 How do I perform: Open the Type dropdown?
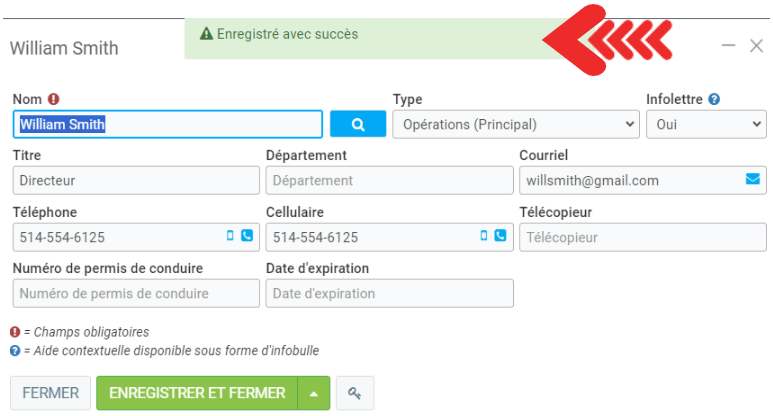pyautogui.click(x=515, y=124)
